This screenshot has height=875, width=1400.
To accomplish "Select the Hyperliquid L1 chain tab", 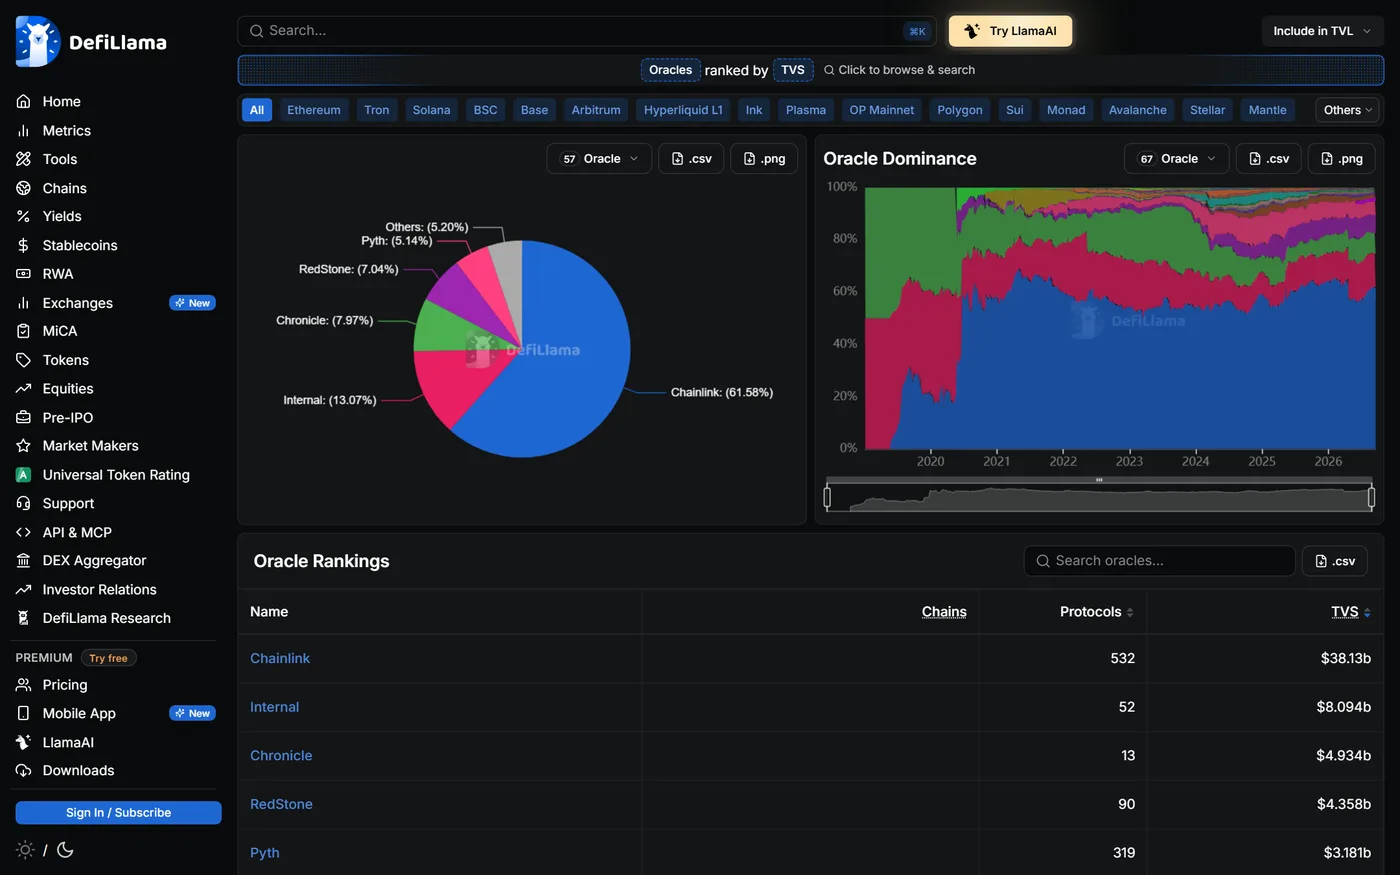I will pyautogui.click(x=683, y=110).
